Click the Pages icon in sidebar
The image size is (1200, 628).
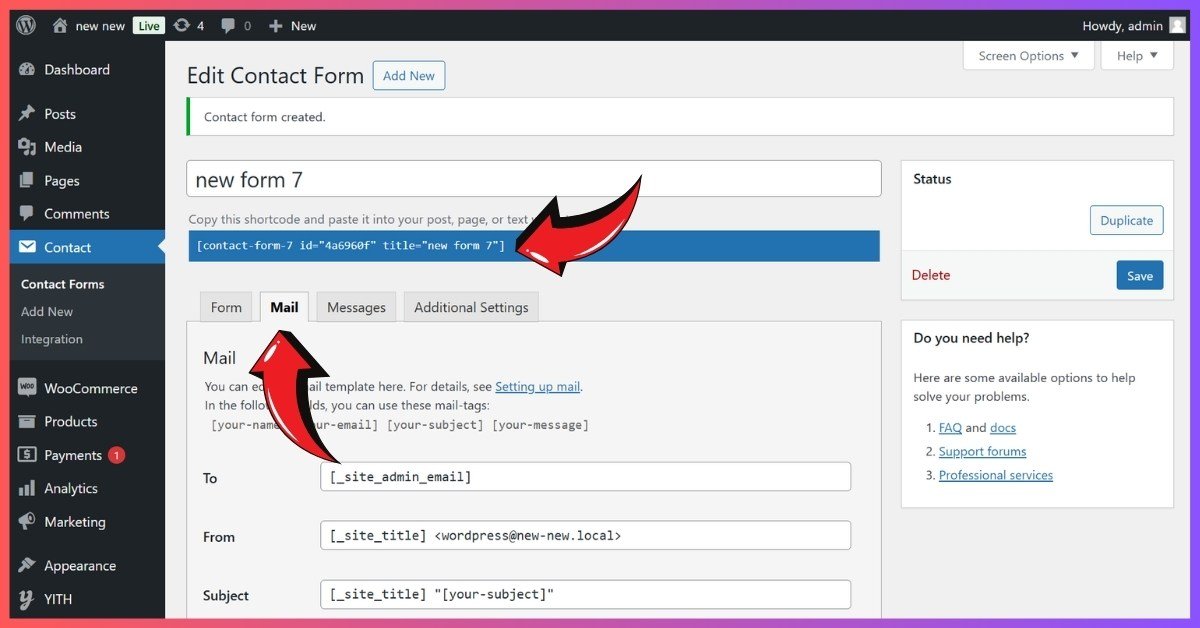coord(27,181)
